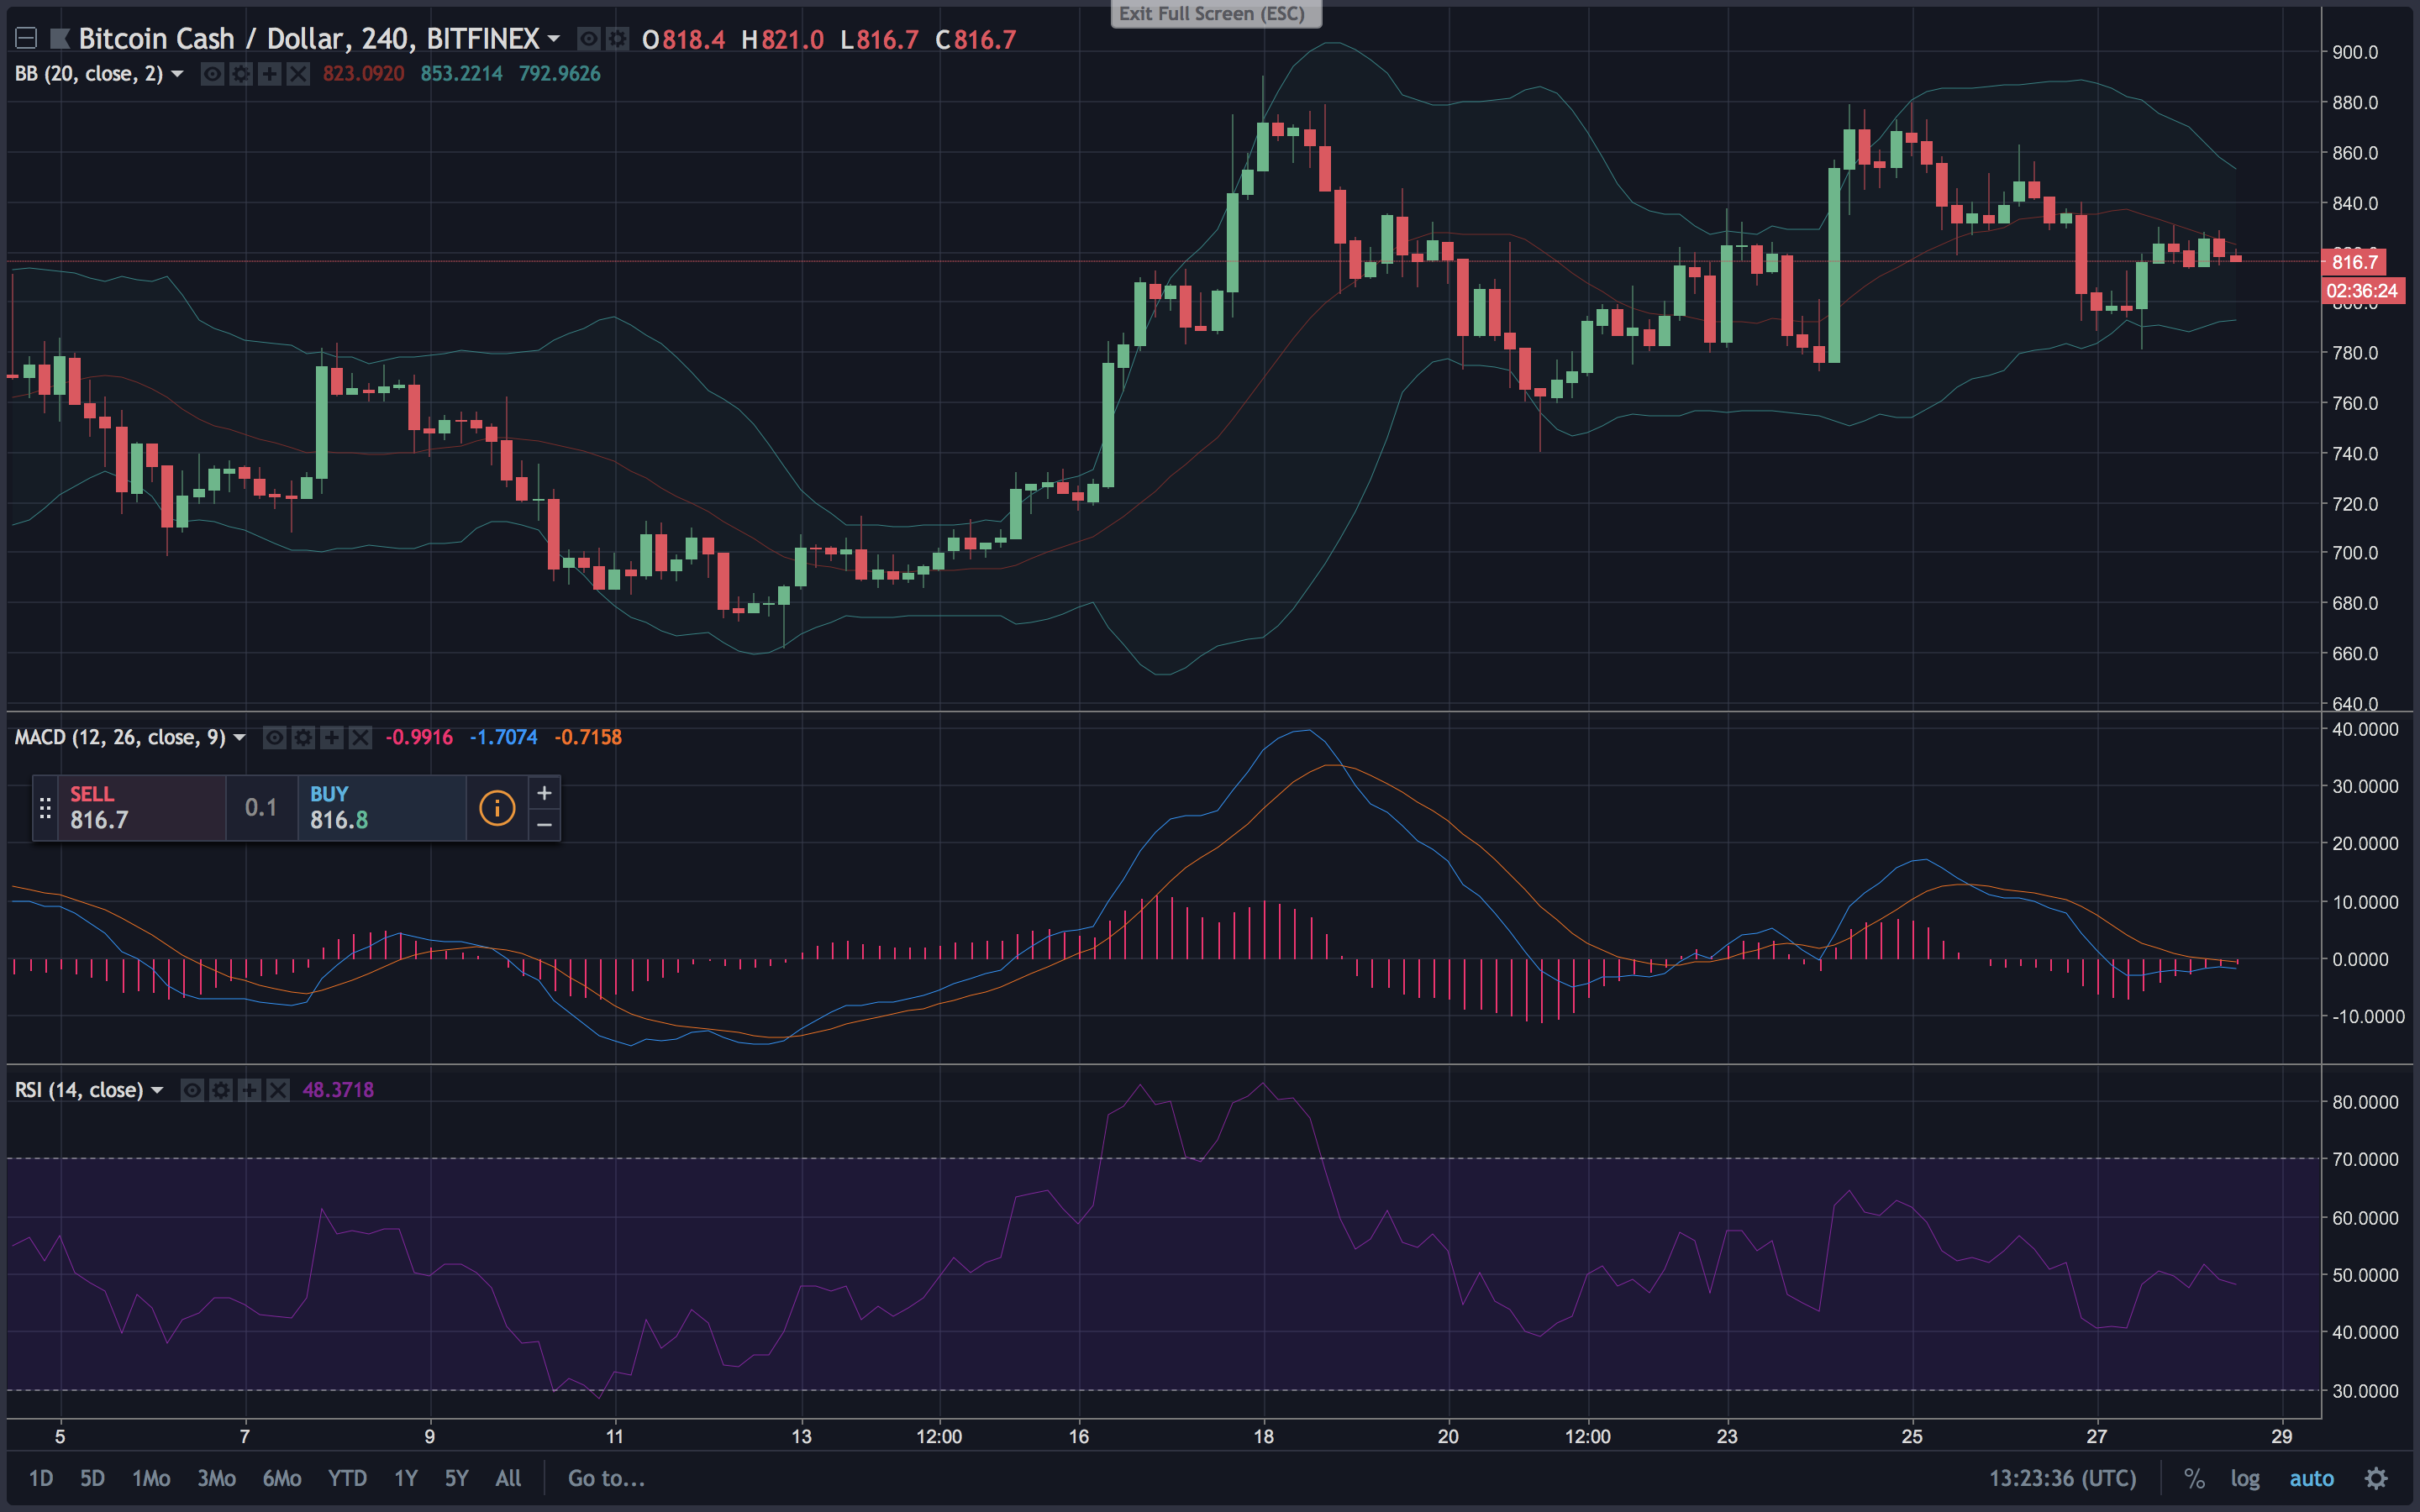Open settings for the Bitcoin Cash price series
The image size is (2420, 1512).
[618, 39]
